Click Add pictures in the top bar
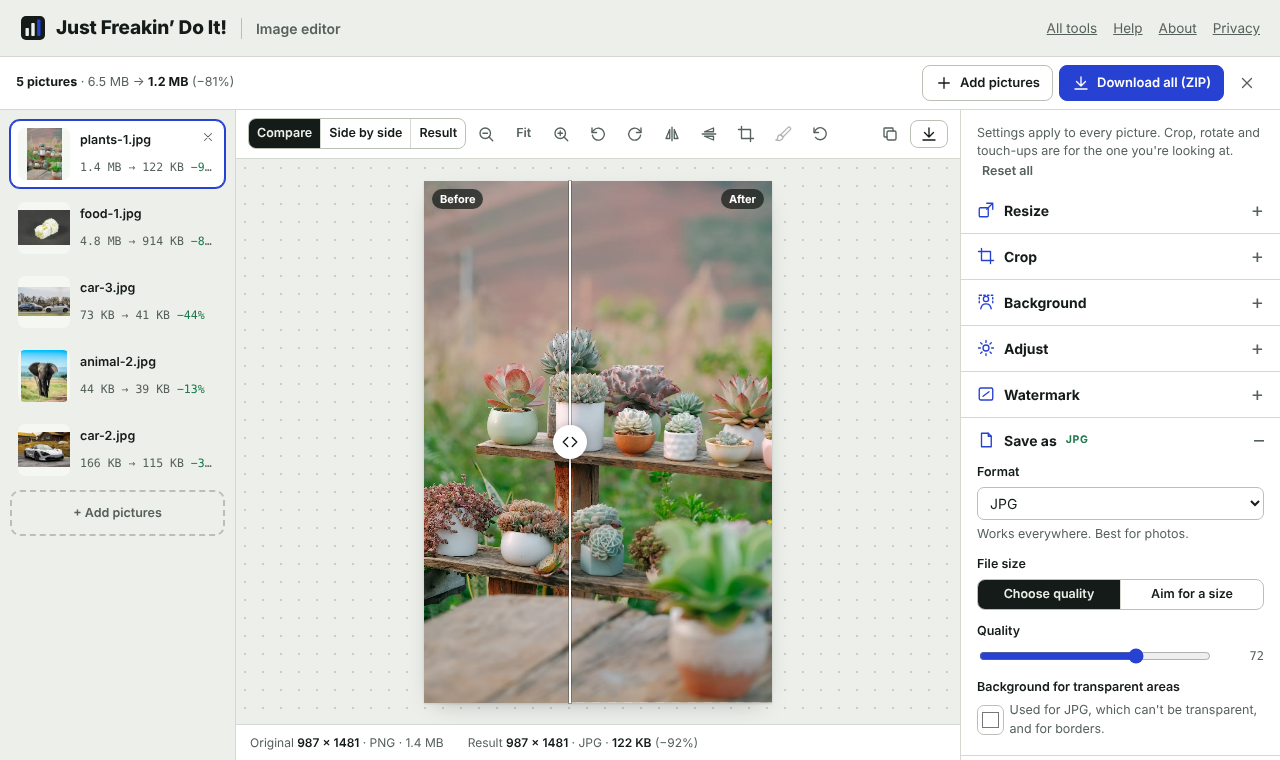This screenshot has height=760, width=1280. (987, 83)
